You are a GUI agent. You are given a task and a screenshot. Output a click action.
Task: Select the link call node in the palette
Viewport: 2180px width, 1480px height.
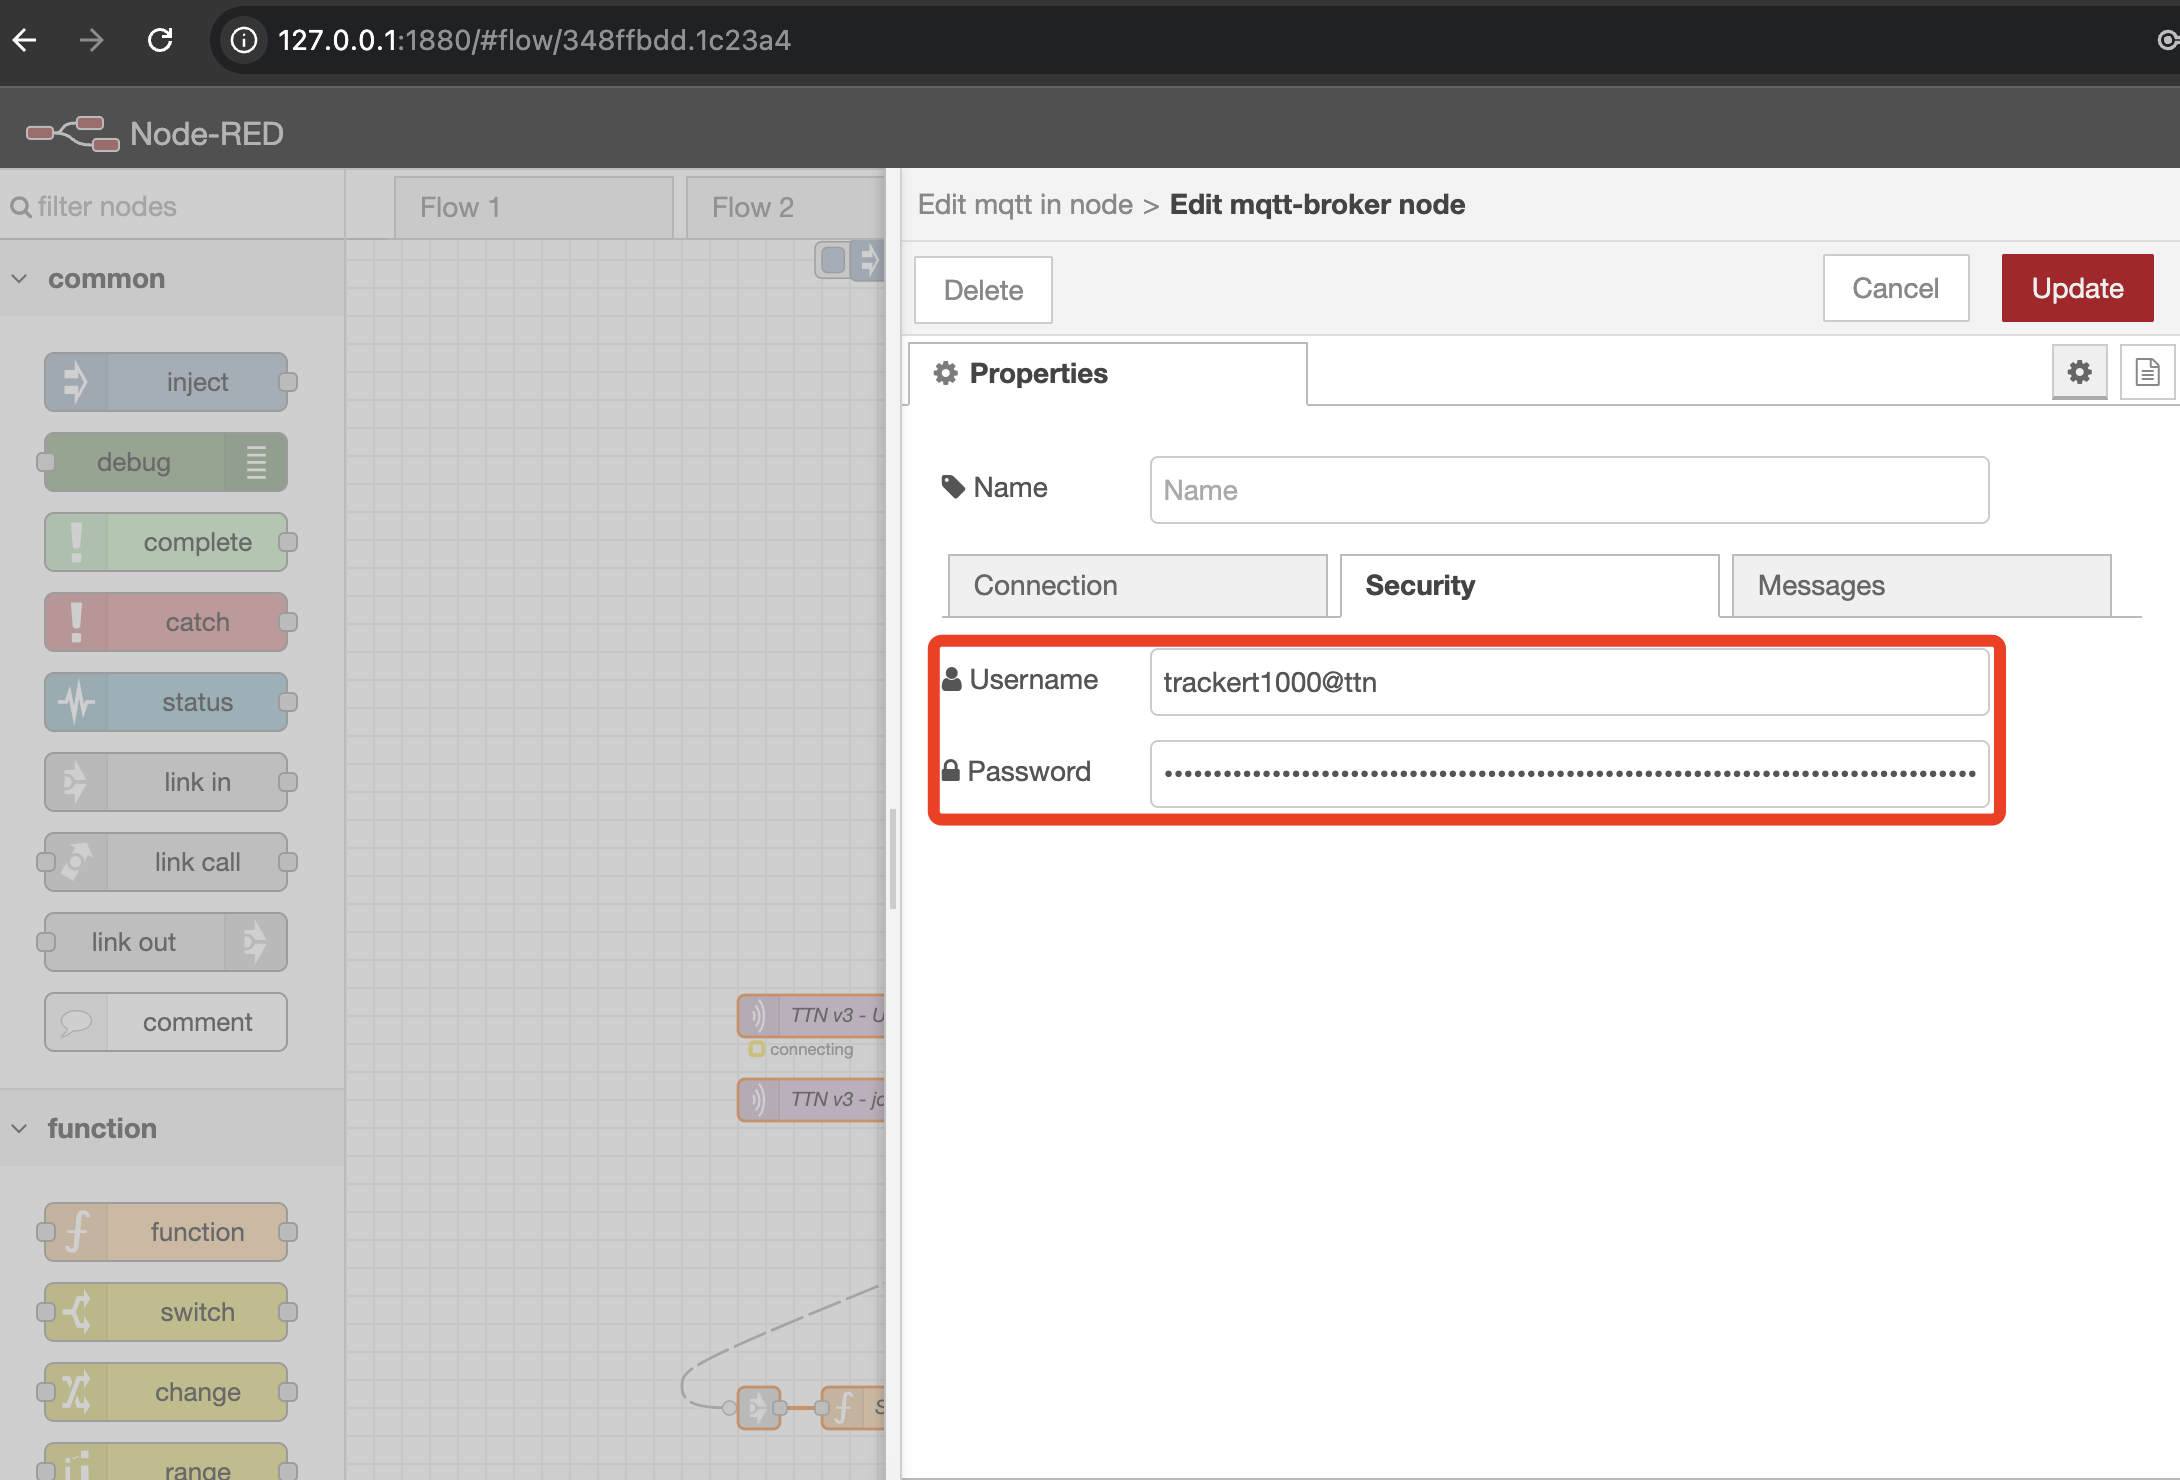165,861
